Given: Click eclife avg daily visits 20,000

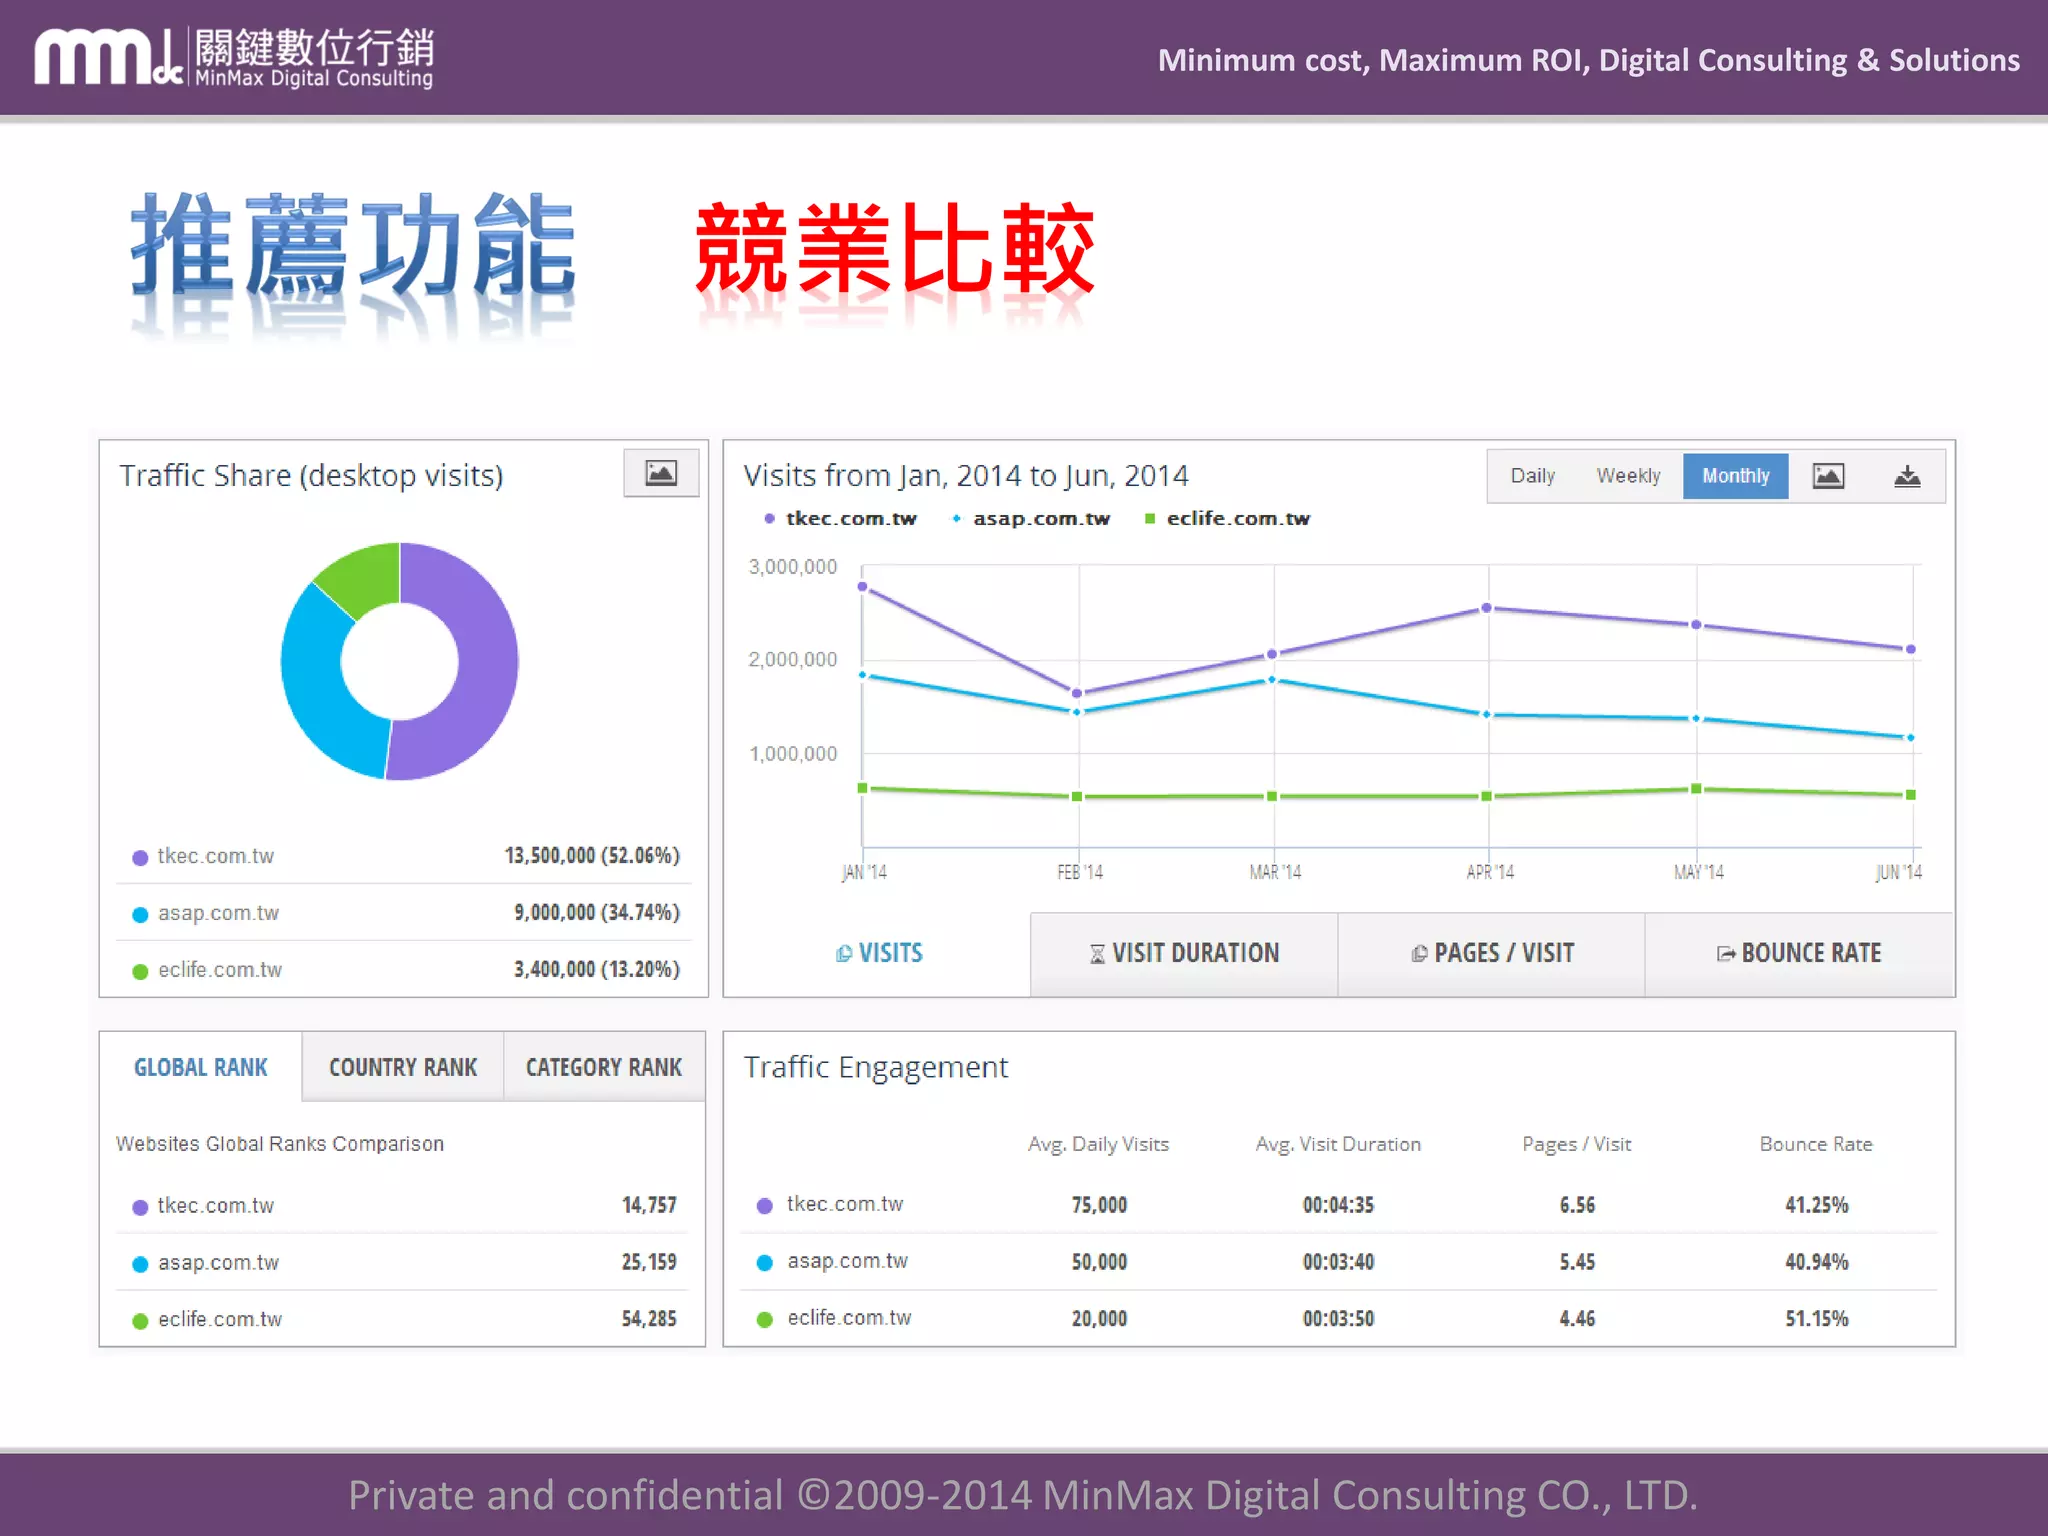Looking at the screenshot, I should (1099, 1319).
